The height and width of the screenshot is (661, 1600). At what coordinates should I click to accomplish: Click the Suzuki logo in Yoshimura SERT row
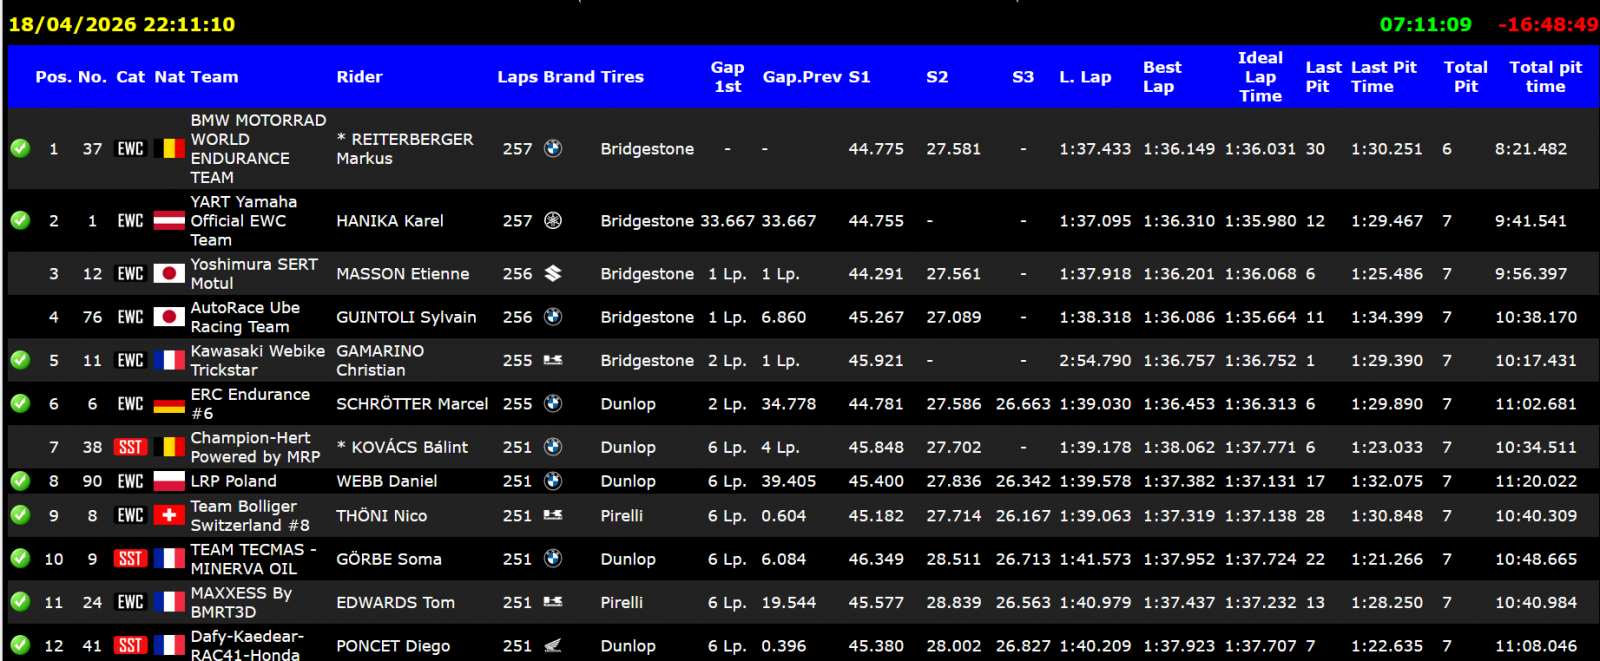point(552,274)
